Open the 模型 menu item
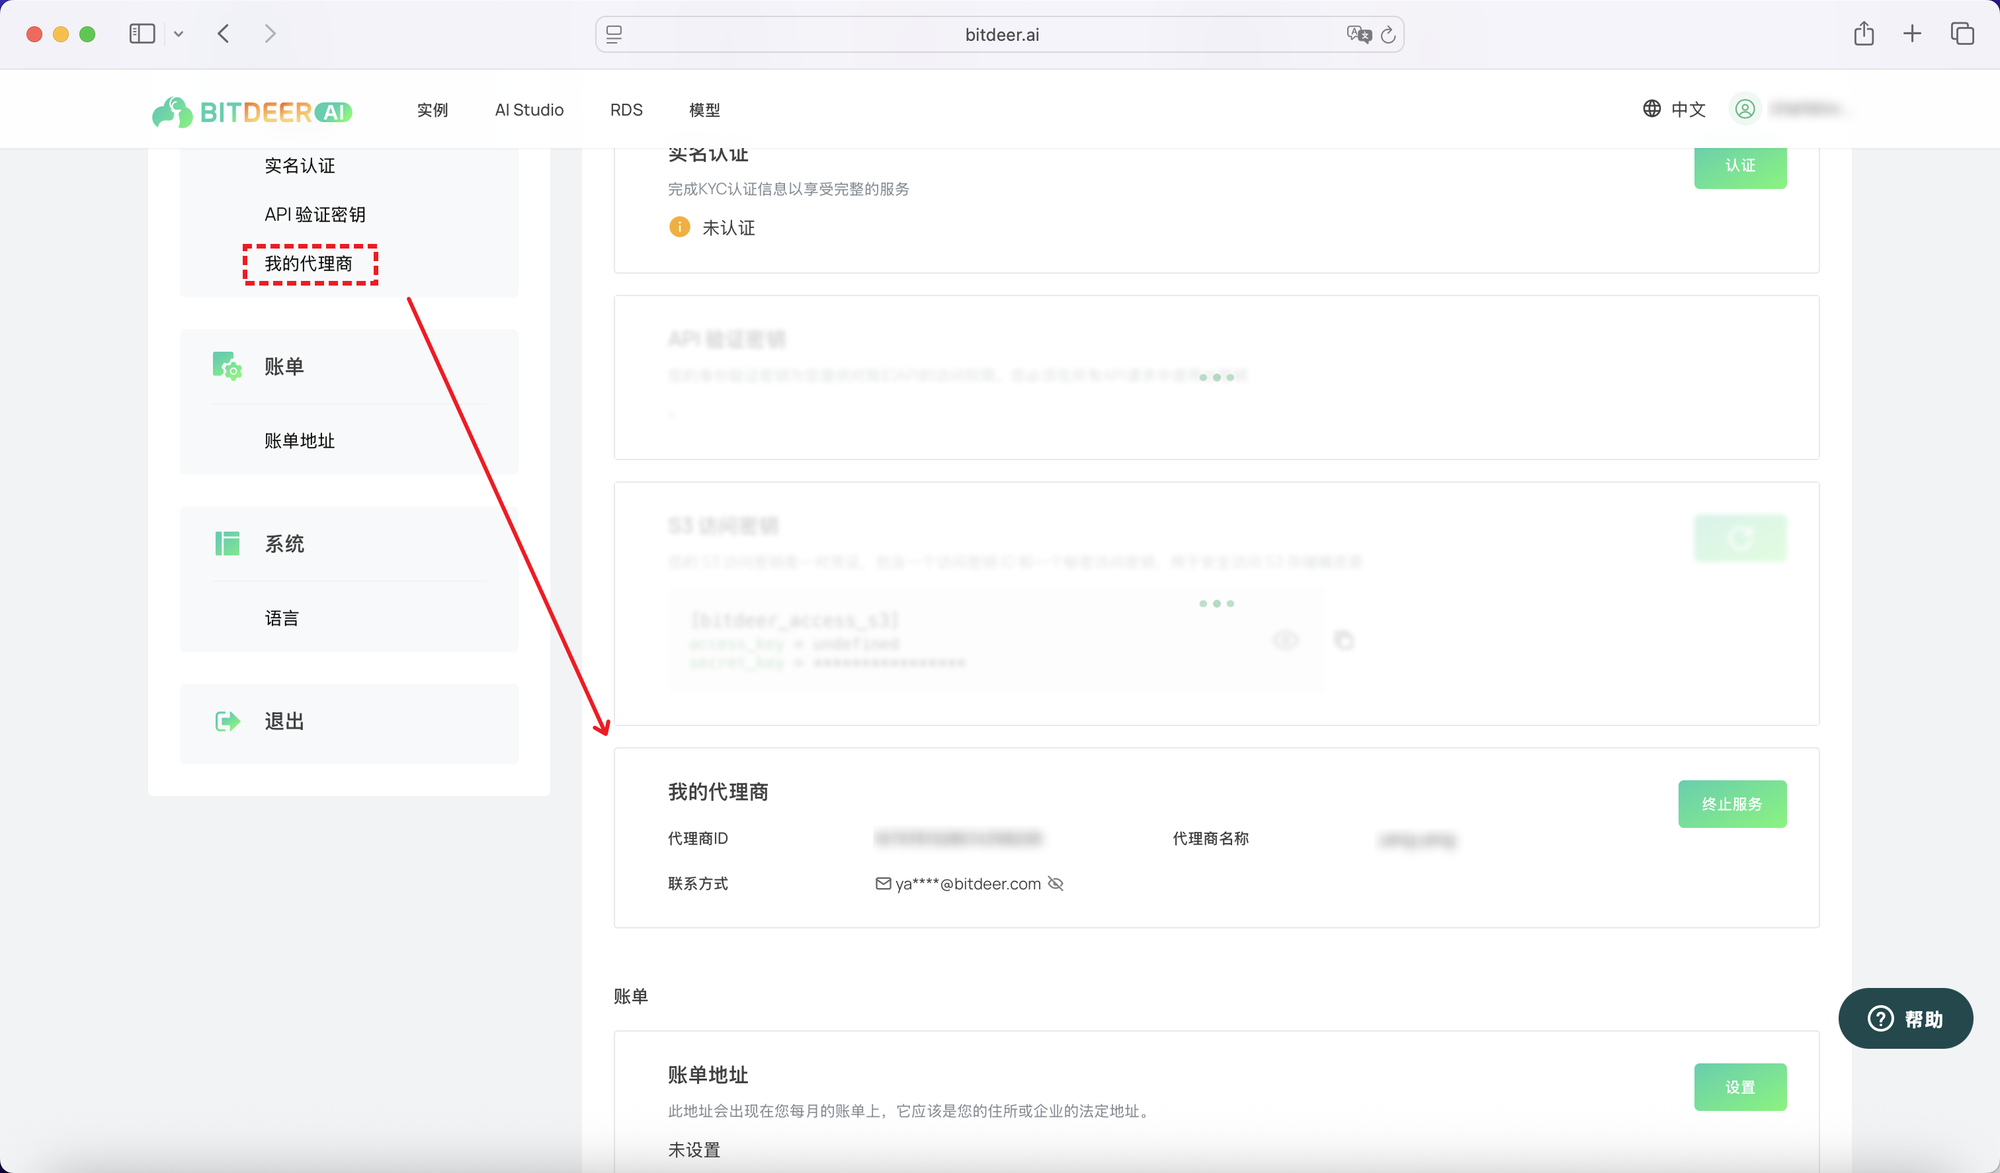Viewport: 2000px width, 1173px height. click(704, 110)
